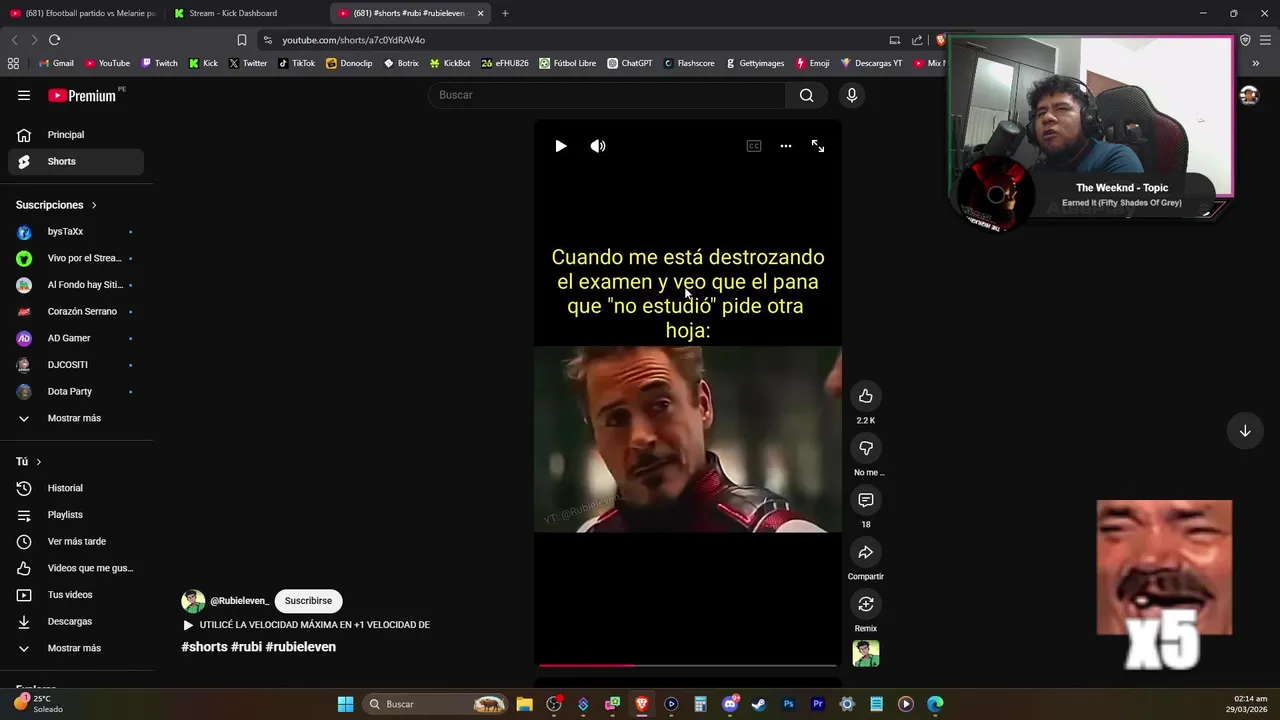Play the paused Short video
This screenshot has height=720, width=1280.
(560, 146)
